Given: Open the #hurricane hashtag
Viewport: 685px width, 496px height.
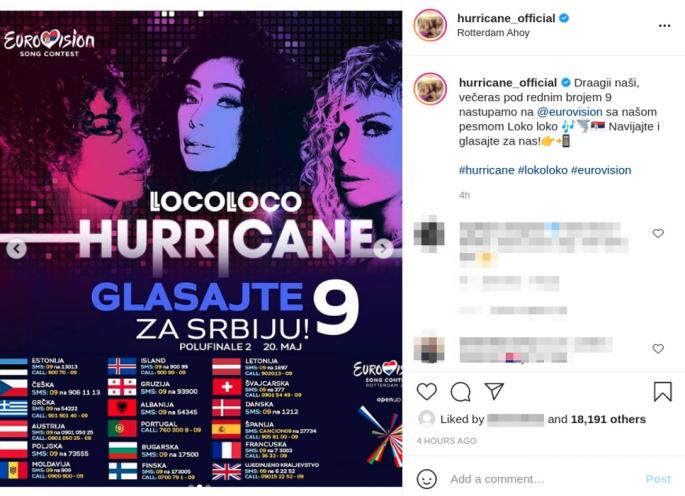Looking at the screenshot, I should tap(486, 170).
